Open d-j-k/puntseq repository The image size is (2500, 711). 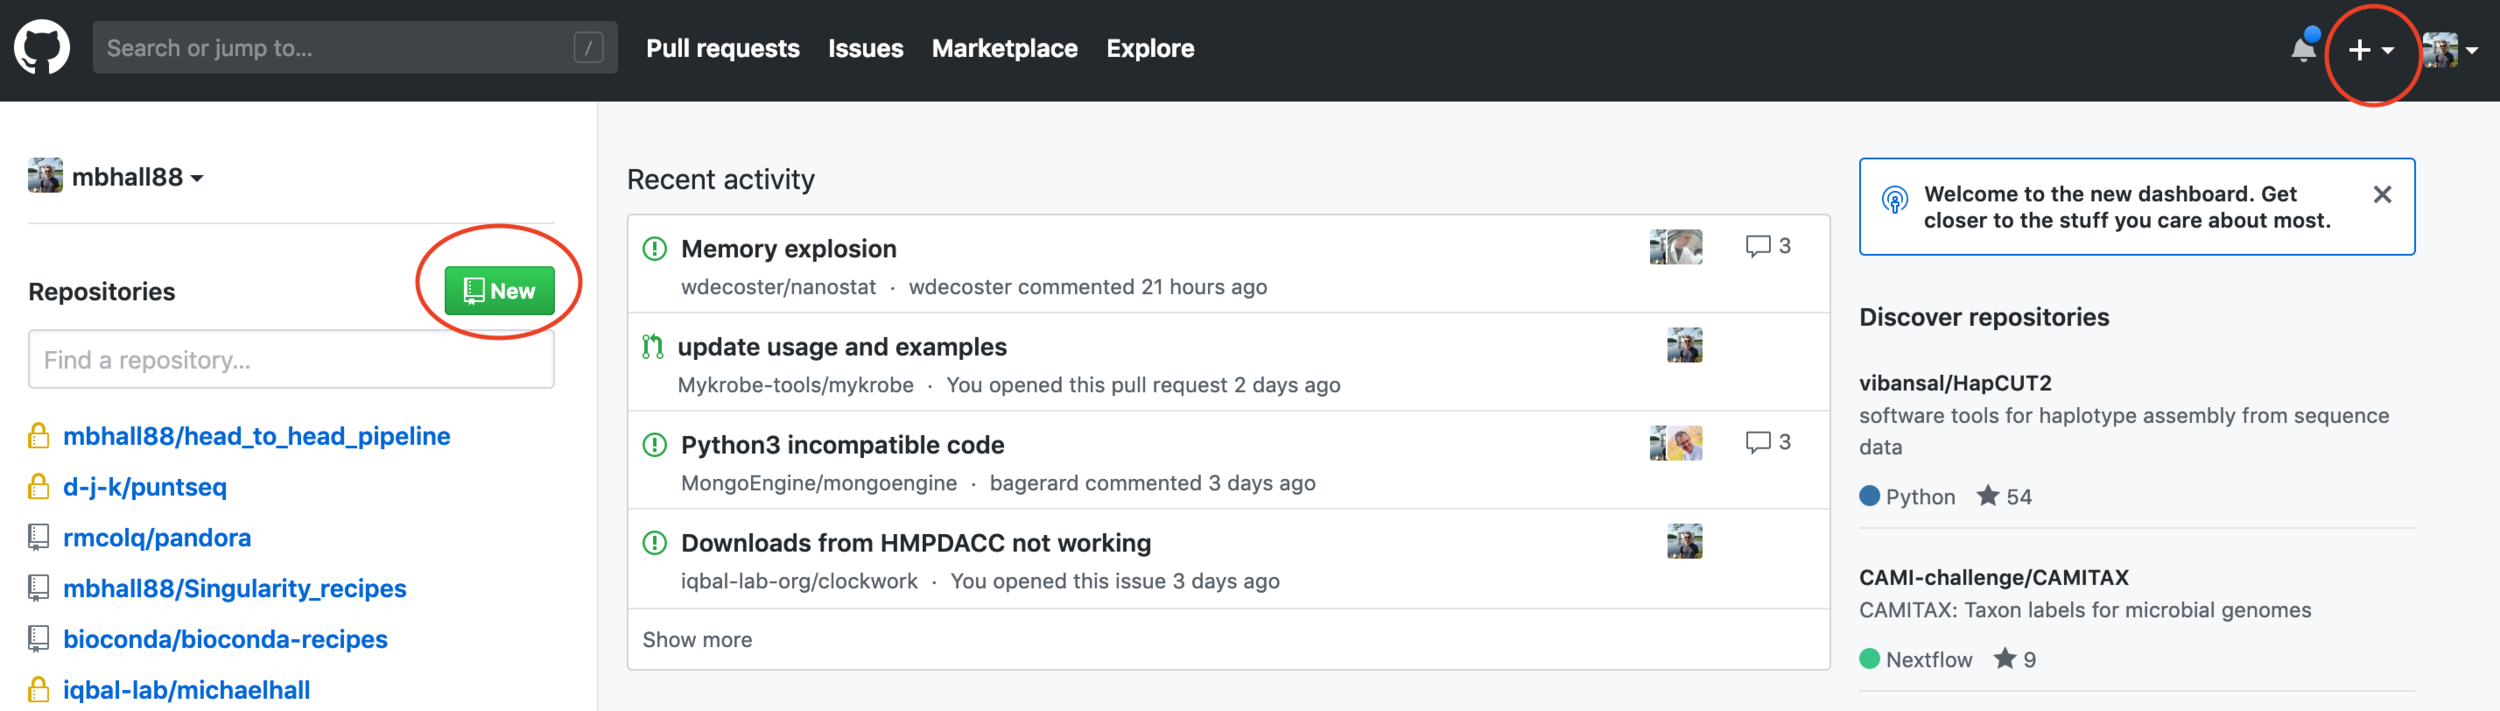tap(145, 487)
